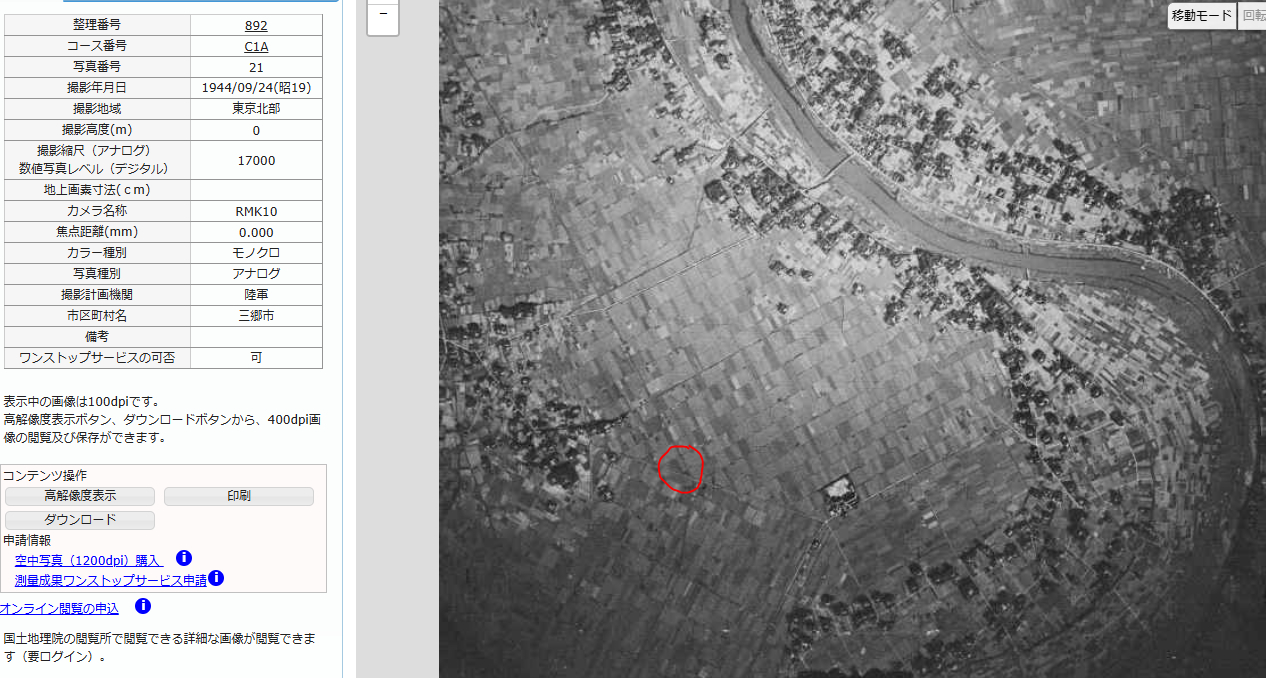Click the ダウンロード button
The image size is (1266, 678).
[80, 520]
